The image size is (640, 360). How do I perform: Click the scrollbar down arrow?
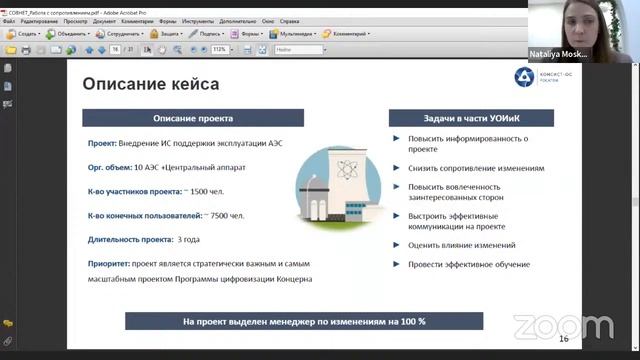click(x=636, y=347)
